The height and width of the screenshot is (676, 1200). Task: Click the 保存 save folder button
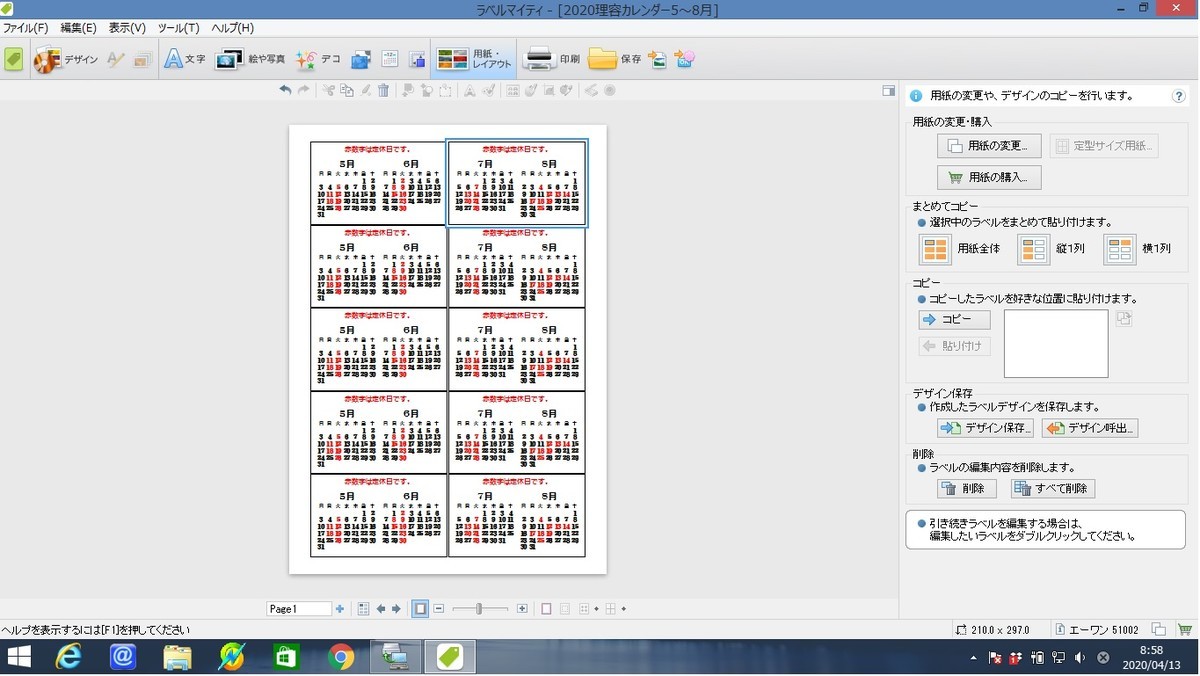click(x=615, y=60)
